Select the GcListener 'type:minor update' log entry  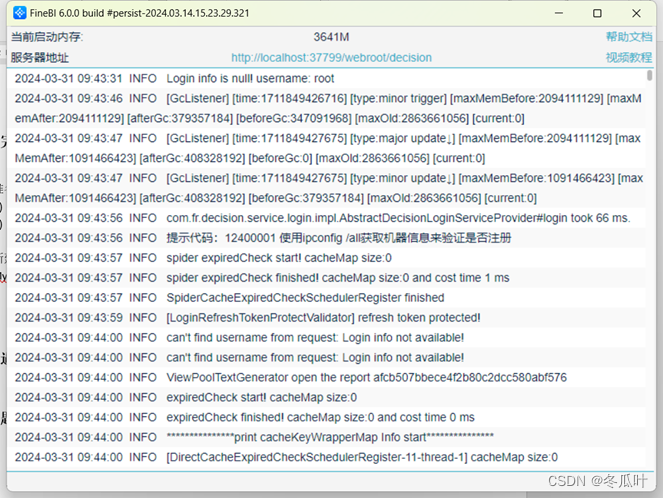[328, 188]
